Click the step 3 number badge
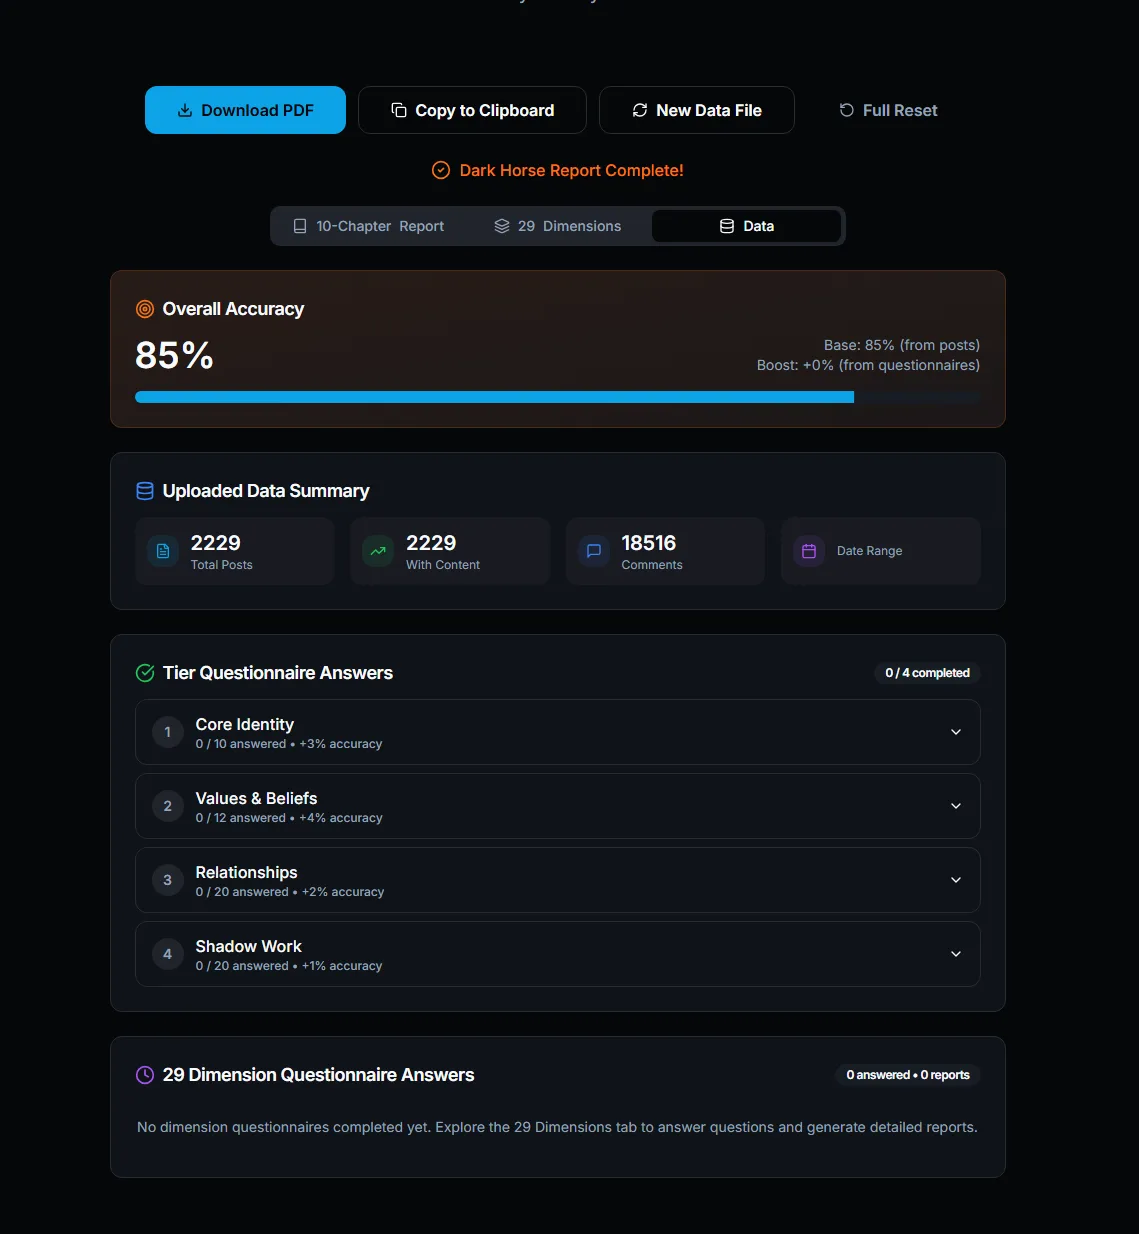This screenshot has width=1139, height=1234. (x=168, y=880)
